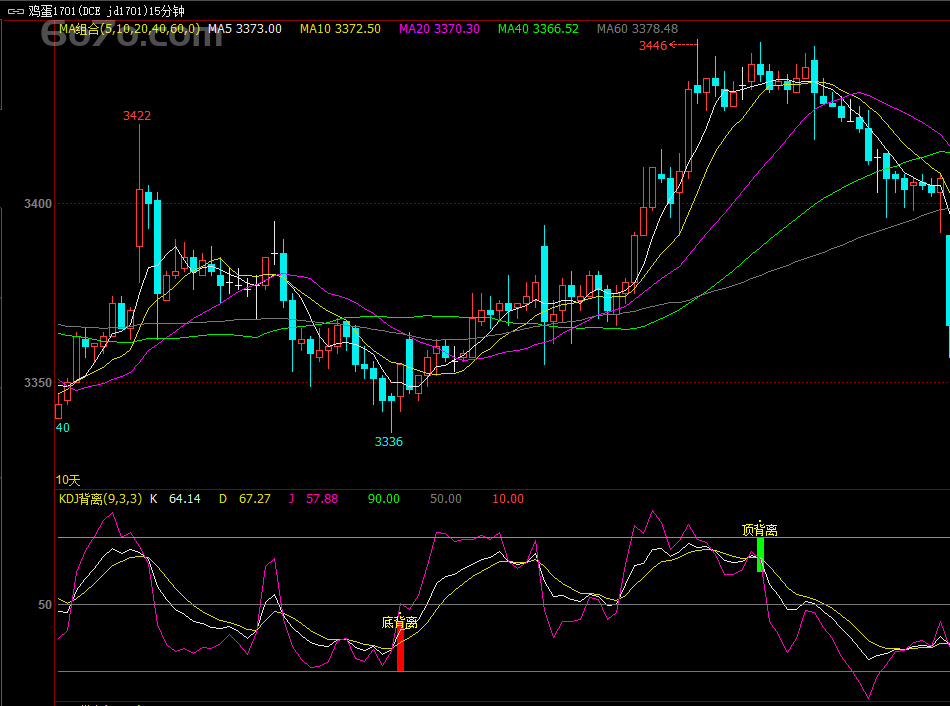950x706 pixels.
Task: Open the MA组合(5,10,20,40,60,0) indicator settings
Action: coord(129,29)
